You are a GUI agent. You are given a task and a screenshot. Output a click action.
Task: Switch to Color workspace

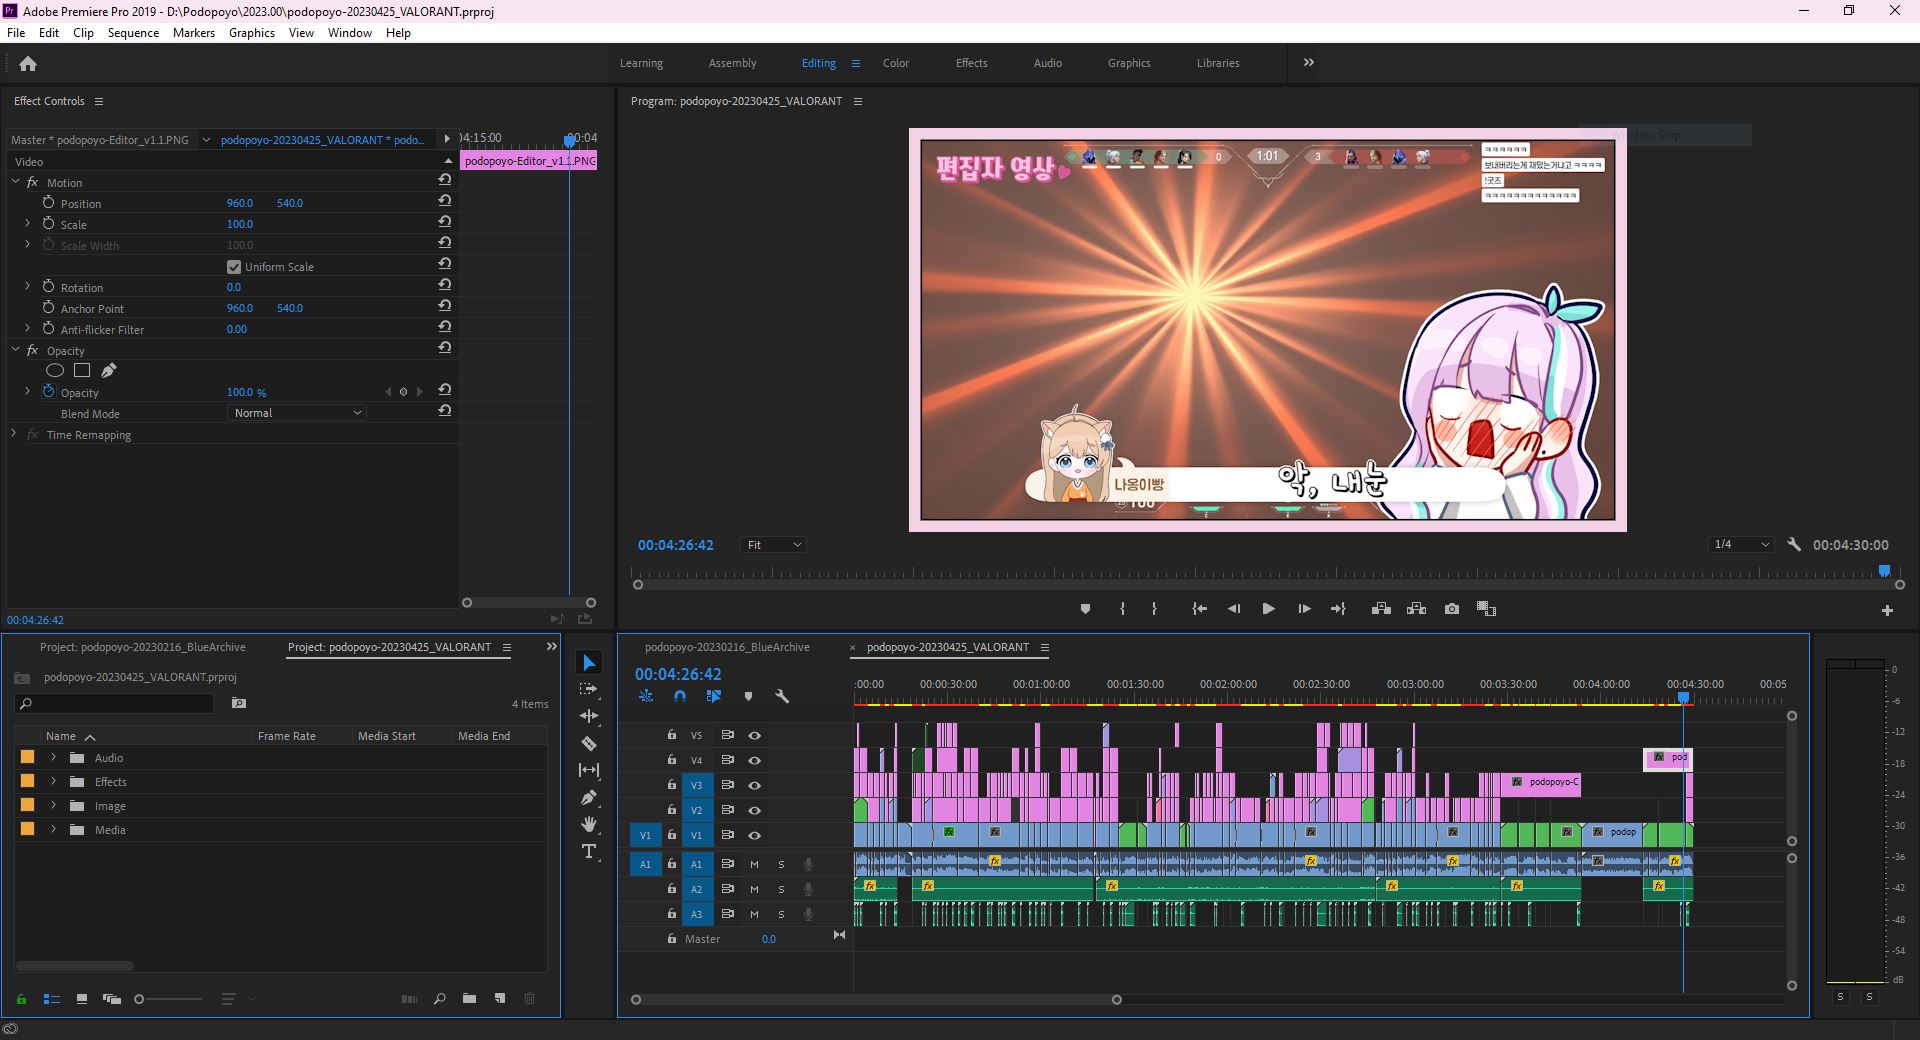[x=895, y=63]
